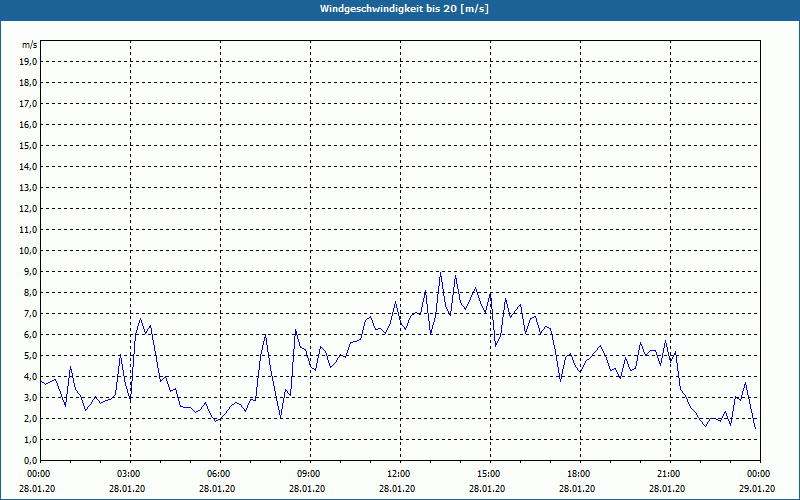Click the '5,0' y-axis label
This screenshot has height=500, width=800.
(31, 356)
